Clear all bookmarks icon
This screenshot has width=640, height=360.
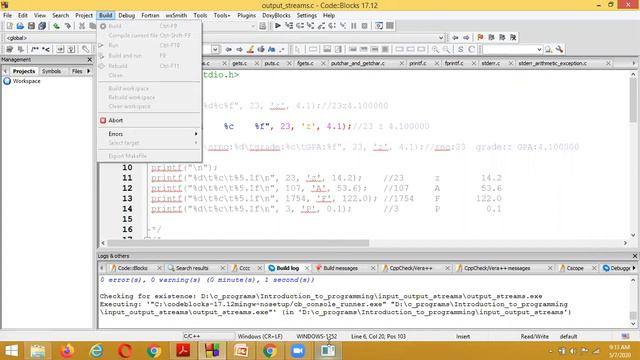[513, 38]
